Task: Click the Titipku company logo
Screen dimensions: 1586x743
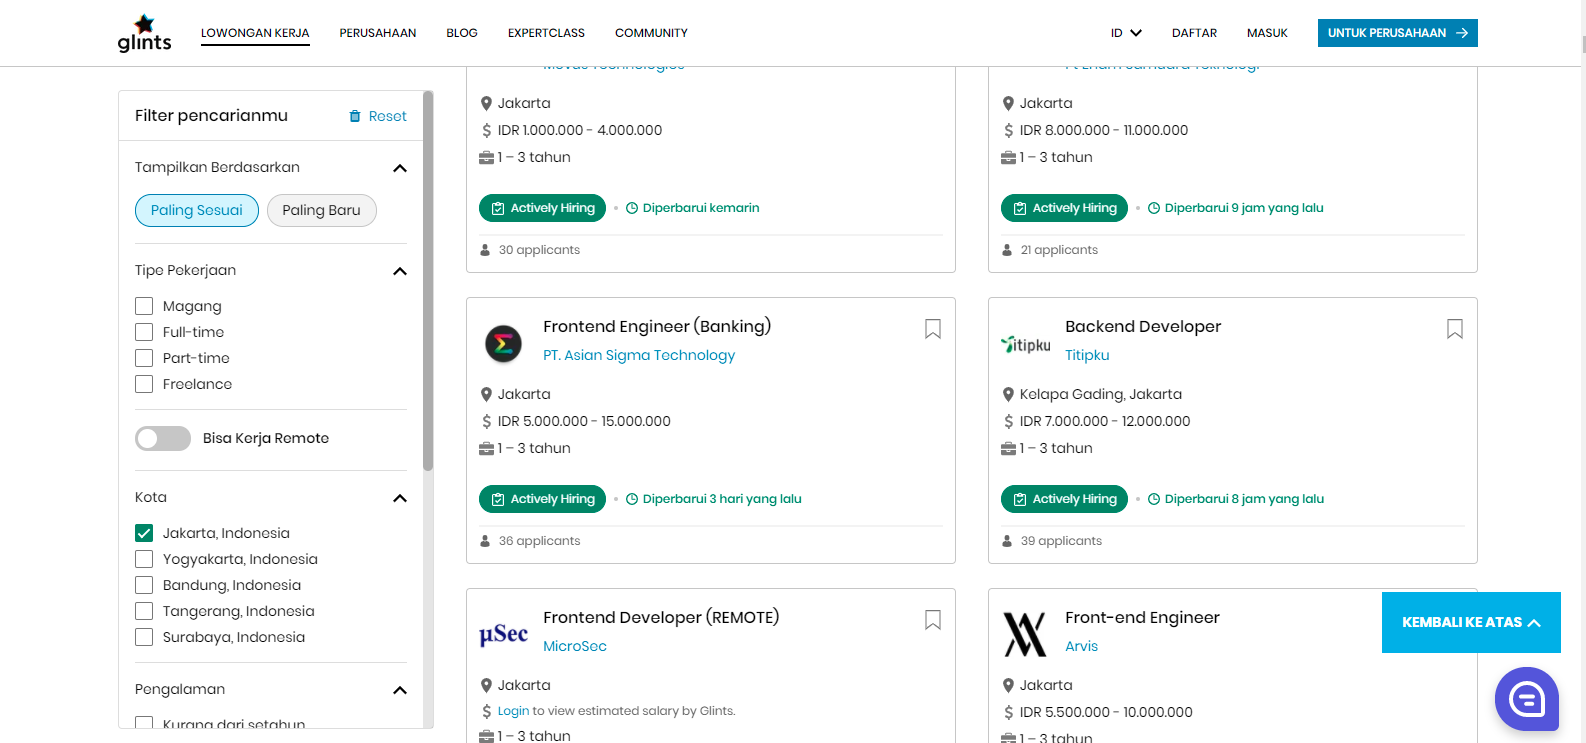Action: 1026,344
